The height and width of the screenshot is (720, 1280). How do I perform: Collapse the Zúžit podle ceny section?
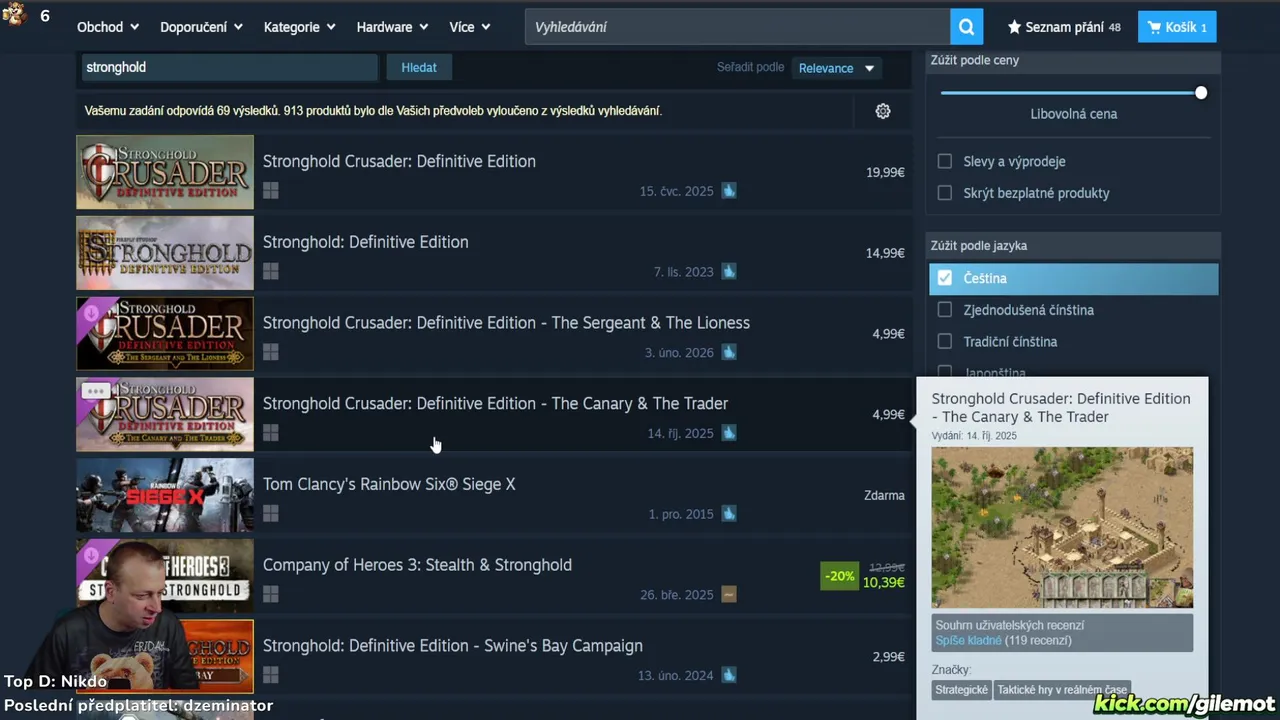1073,60
